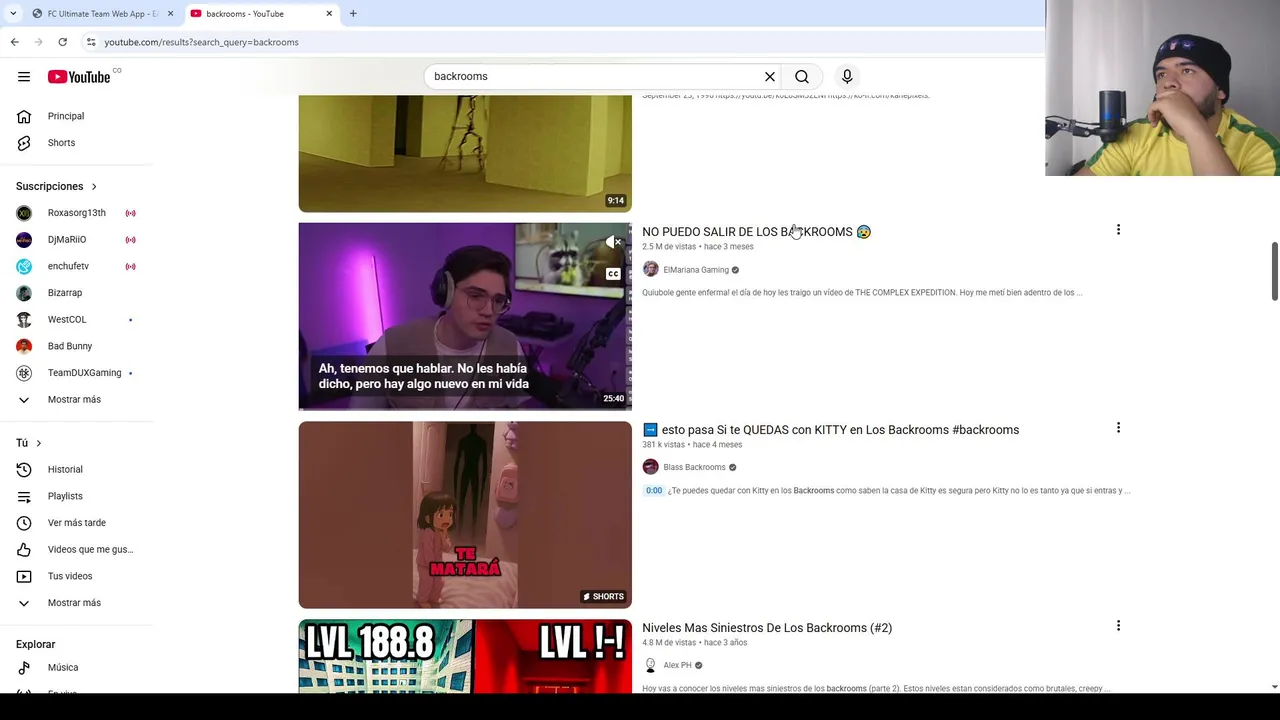Expand the Suscripciones section chevron
Viewport: 1280px width, 720px height.
pyautogui.click(x=94, y=186)
